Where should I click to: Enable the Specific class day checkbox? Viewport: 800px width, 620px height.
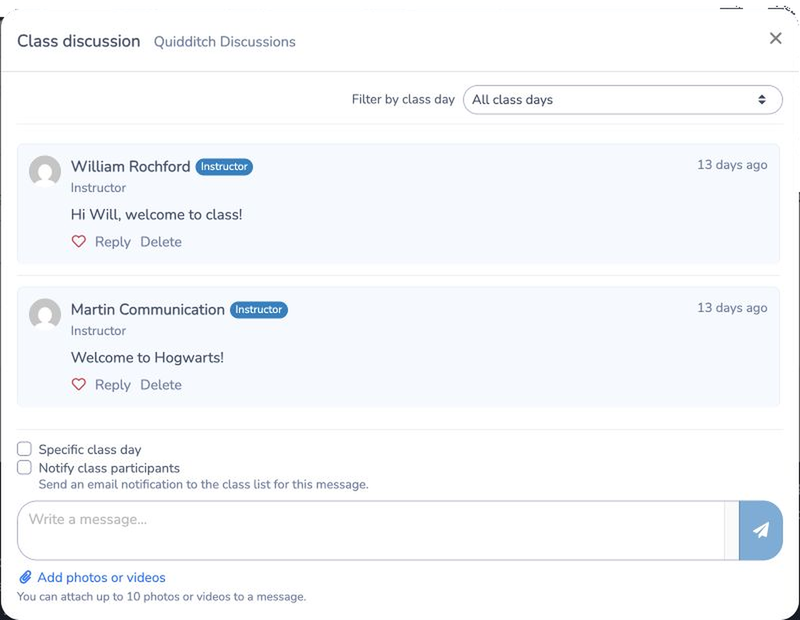(x=24, y=449)
